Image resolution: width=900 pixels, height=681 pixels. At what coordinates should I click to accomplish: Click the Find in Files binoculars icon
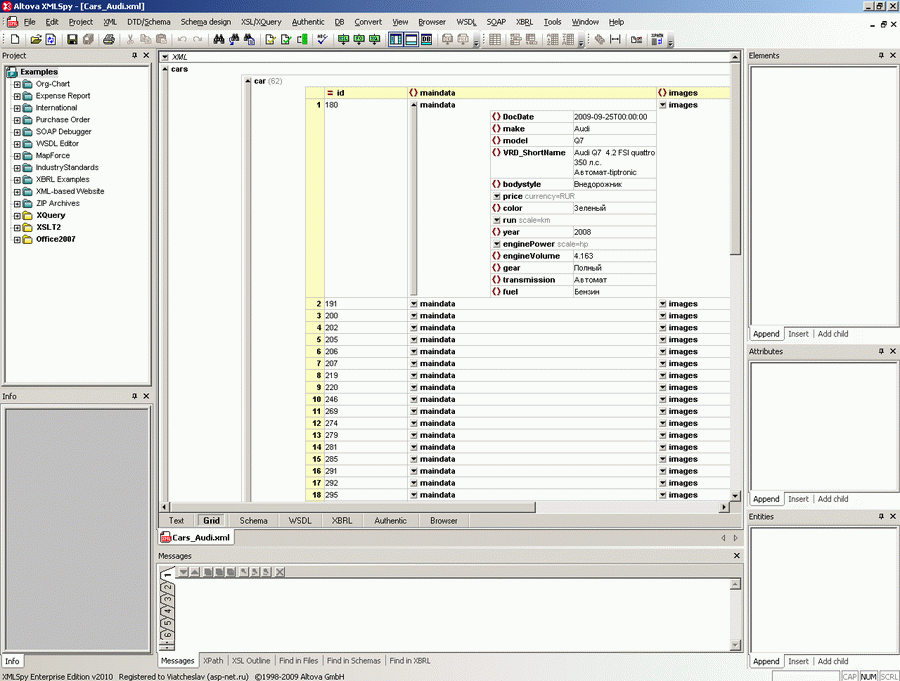249,39
